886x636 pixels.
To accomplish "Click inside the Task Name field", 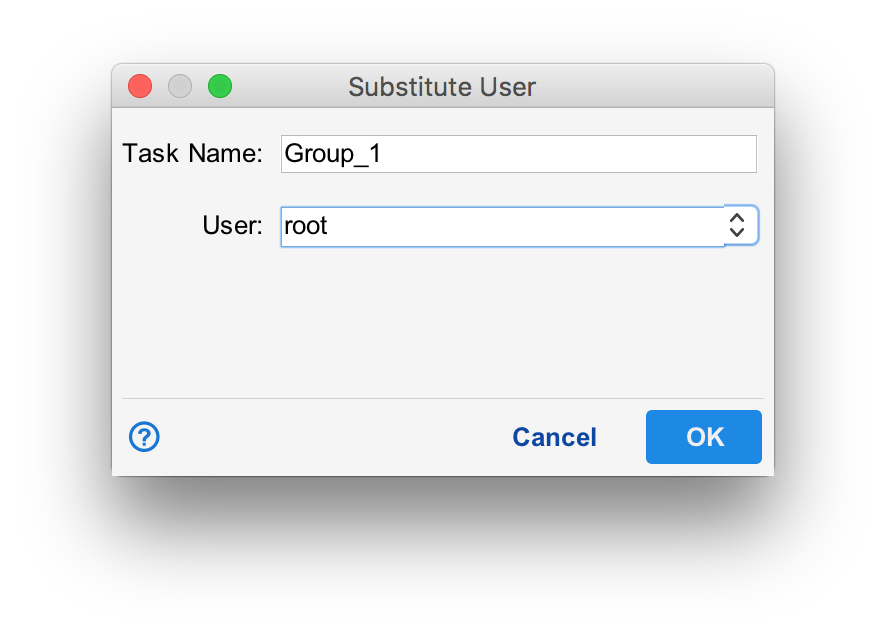I will pyautogui.click(x=518, y=153).
